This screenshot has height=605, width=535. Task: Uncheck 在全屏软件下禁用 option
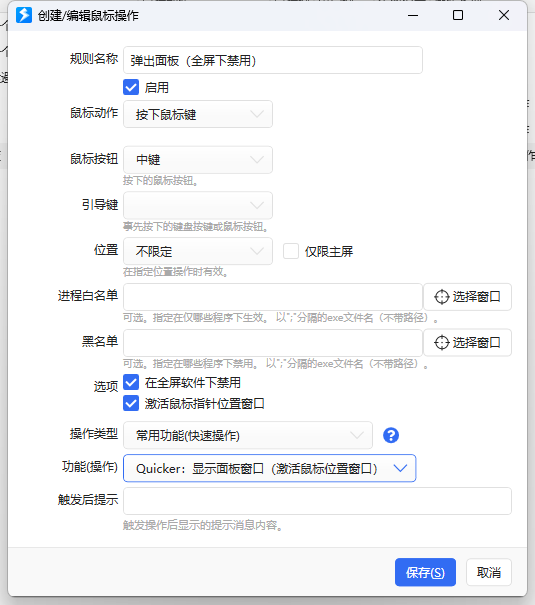131,383
